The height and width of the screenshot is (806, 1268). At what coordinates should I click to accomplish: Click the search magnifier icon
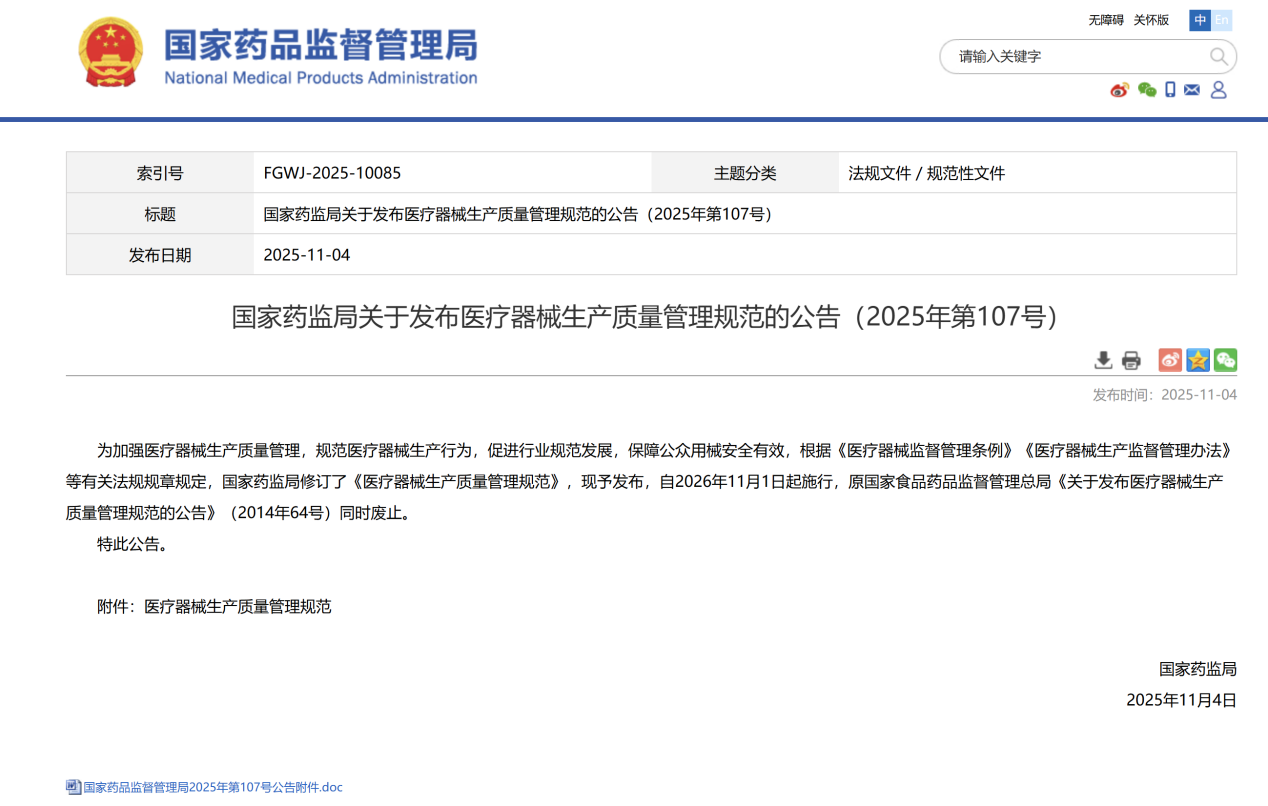[x=1219, y=57]
